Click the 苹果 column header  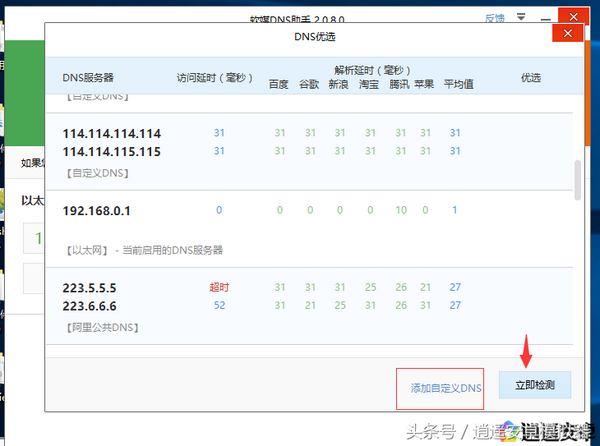424,84
